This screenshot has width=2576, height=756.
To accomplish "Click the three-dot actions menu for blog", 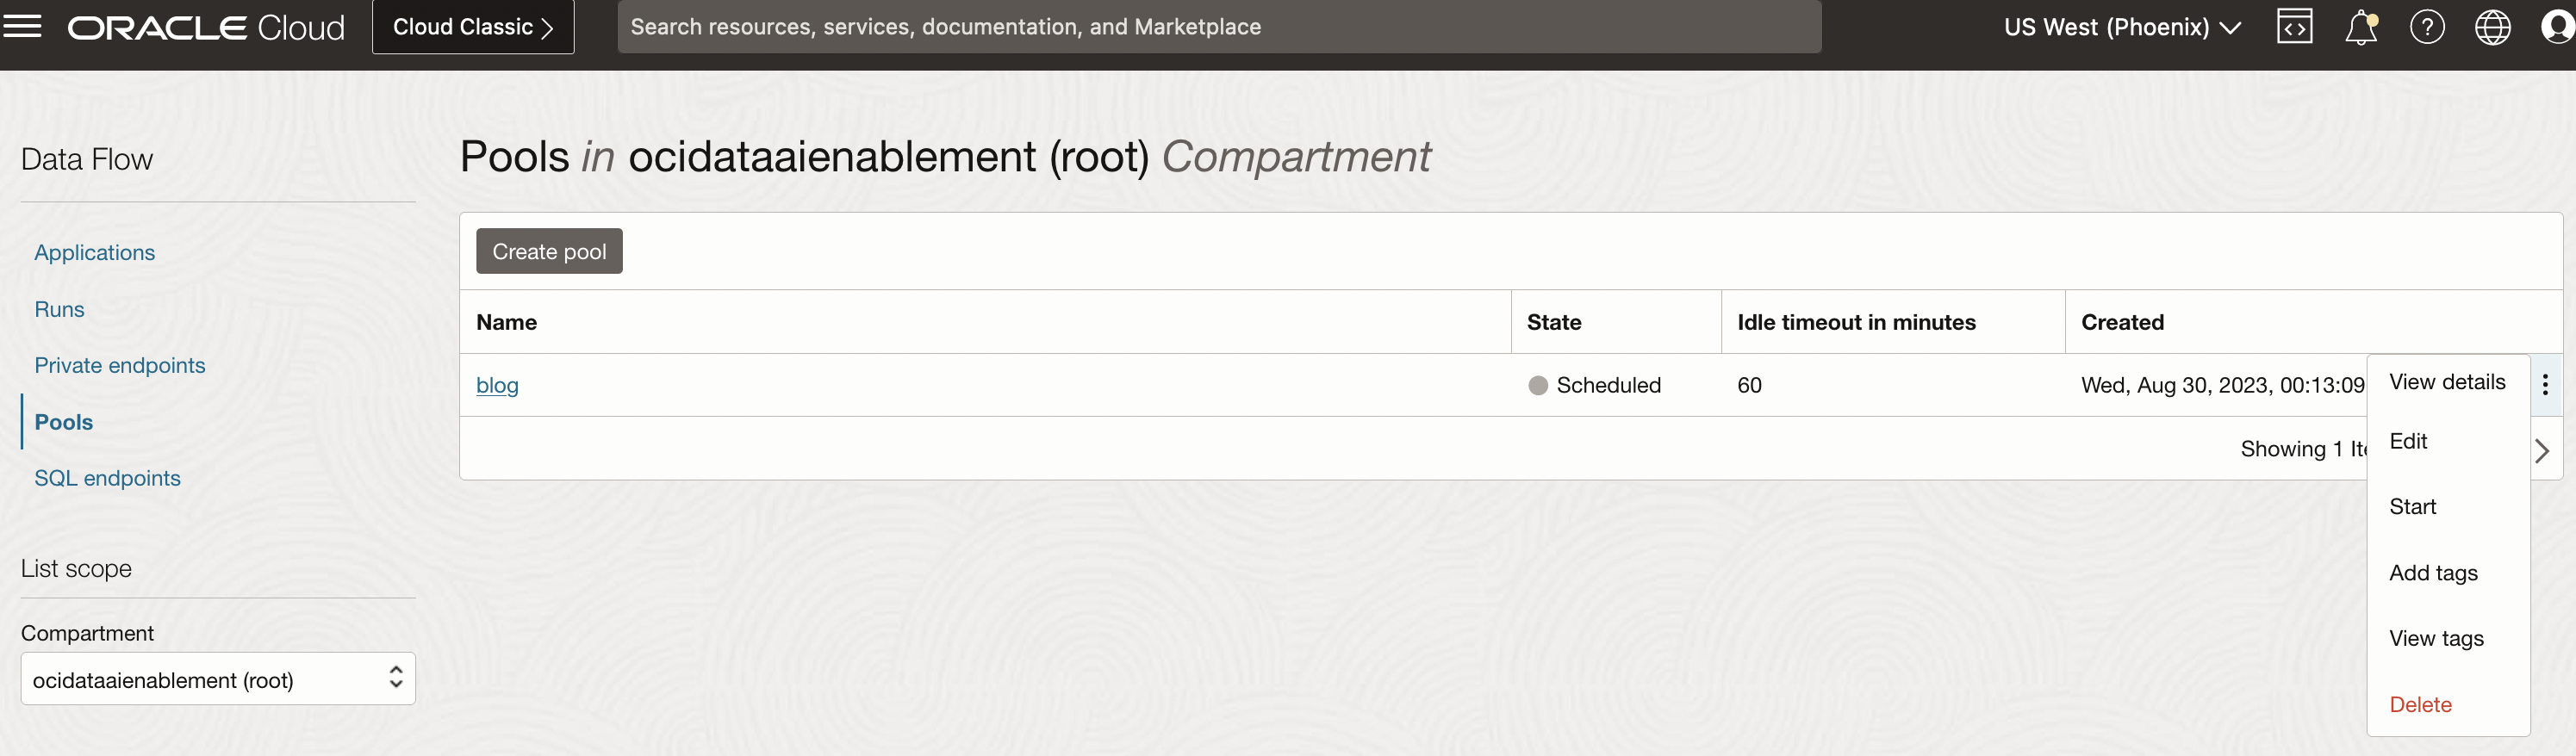I will coord(2545,384).
